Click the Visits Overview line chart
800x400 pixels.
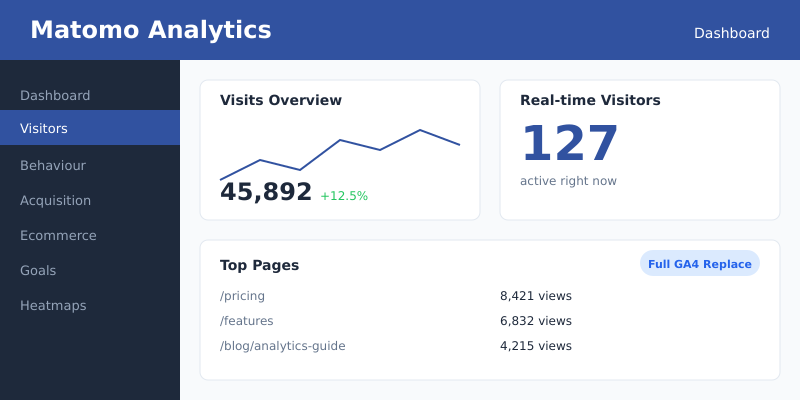coord(340,155)
